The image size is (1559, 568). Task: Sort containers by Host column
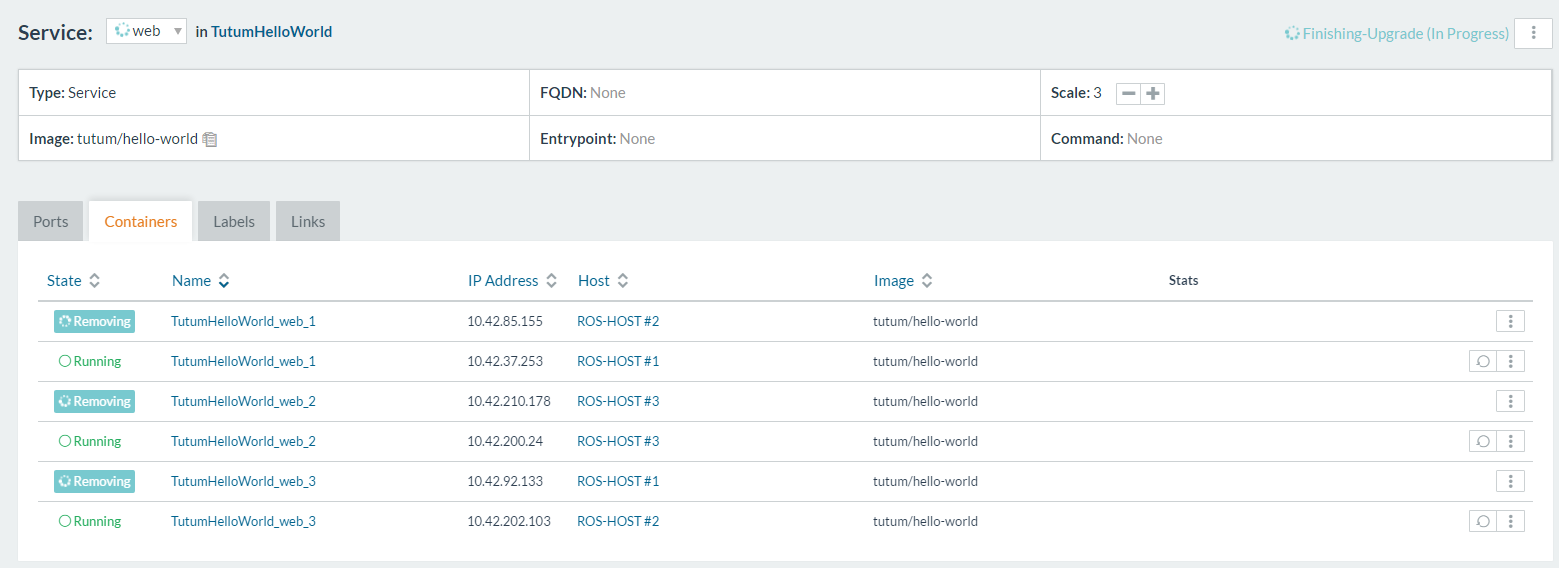(602, 281)
